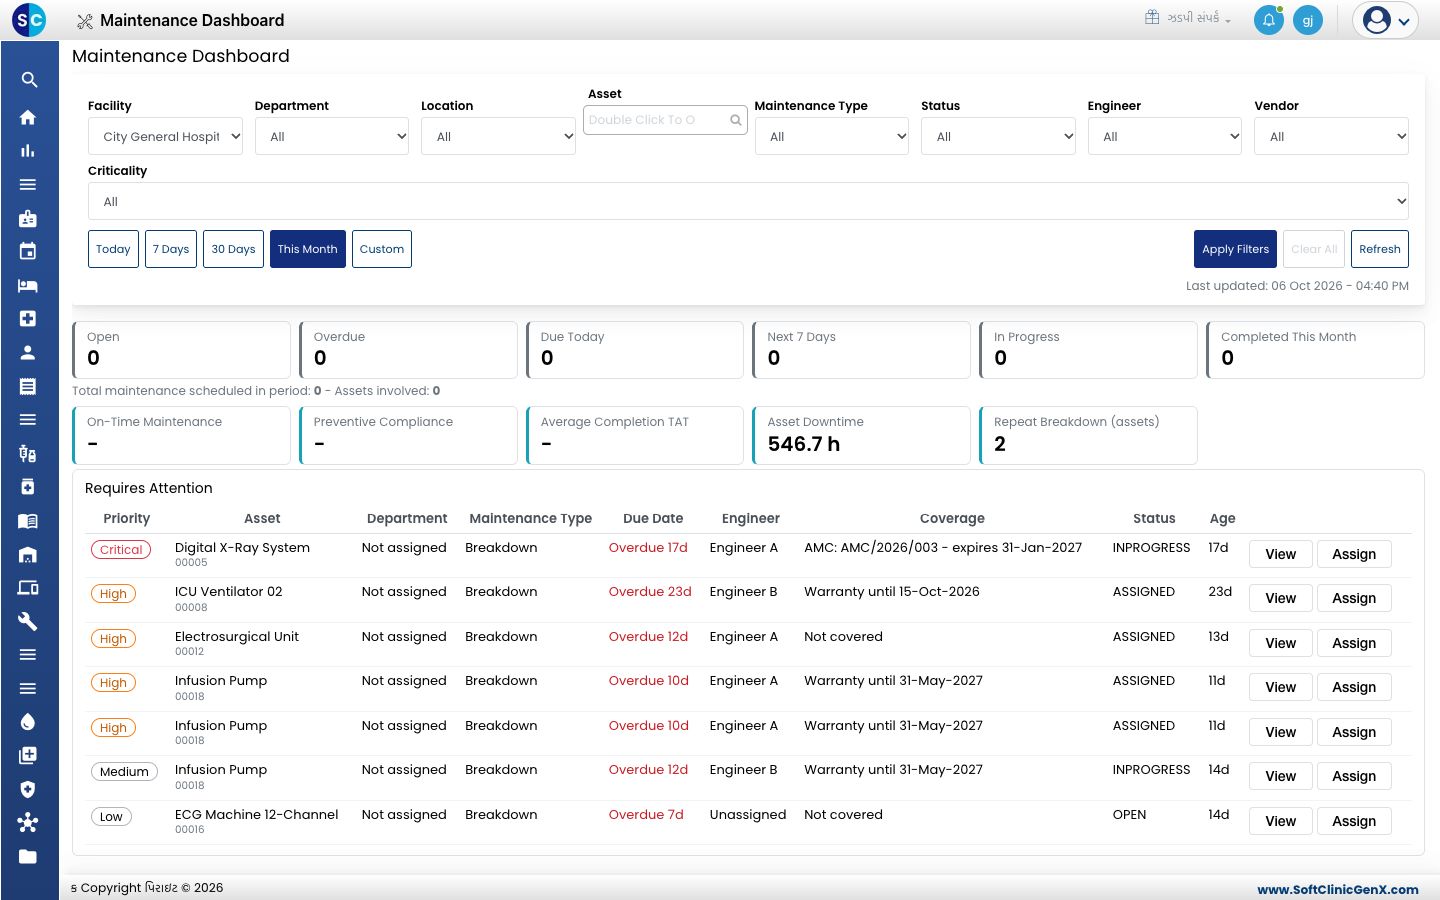Open the Vendor filter dropdown

point(1331,136)
